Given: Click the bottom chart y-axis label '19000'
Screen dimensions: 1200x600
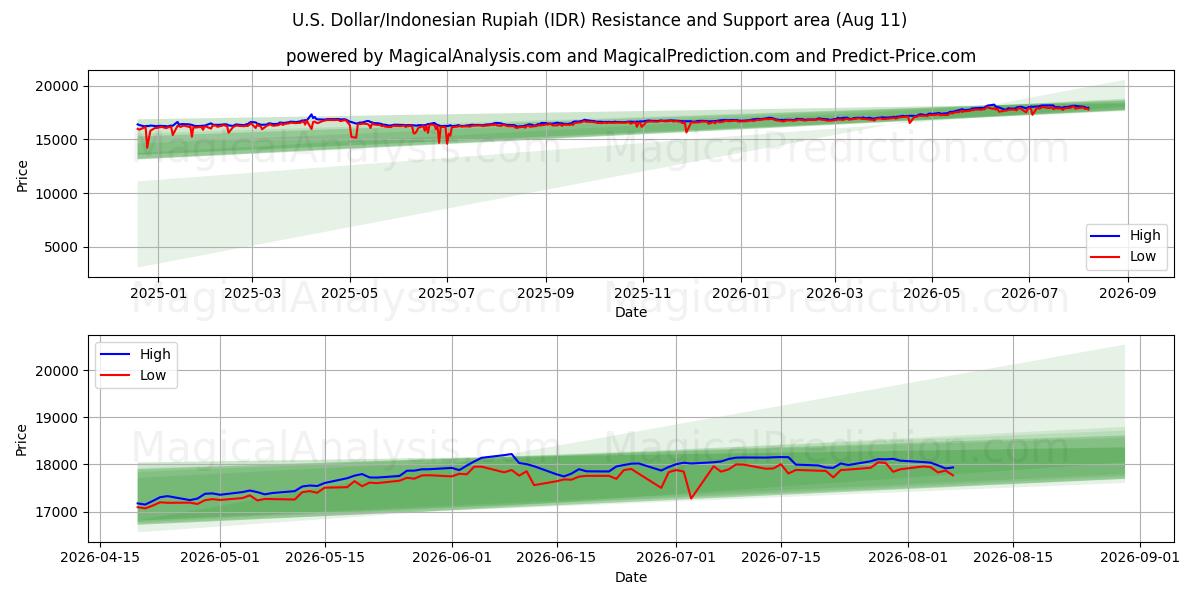Looking at the screenshot, I should [57, 418].
